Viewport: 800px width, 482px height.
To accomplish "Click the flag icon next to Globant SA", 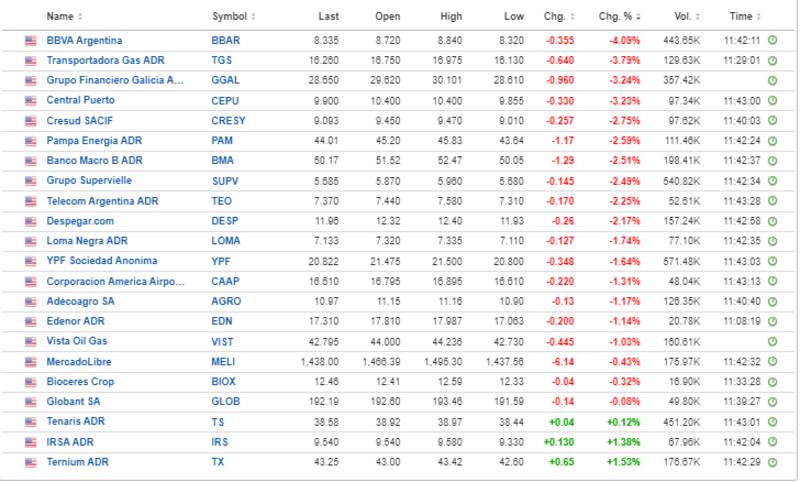I will 31,401.
